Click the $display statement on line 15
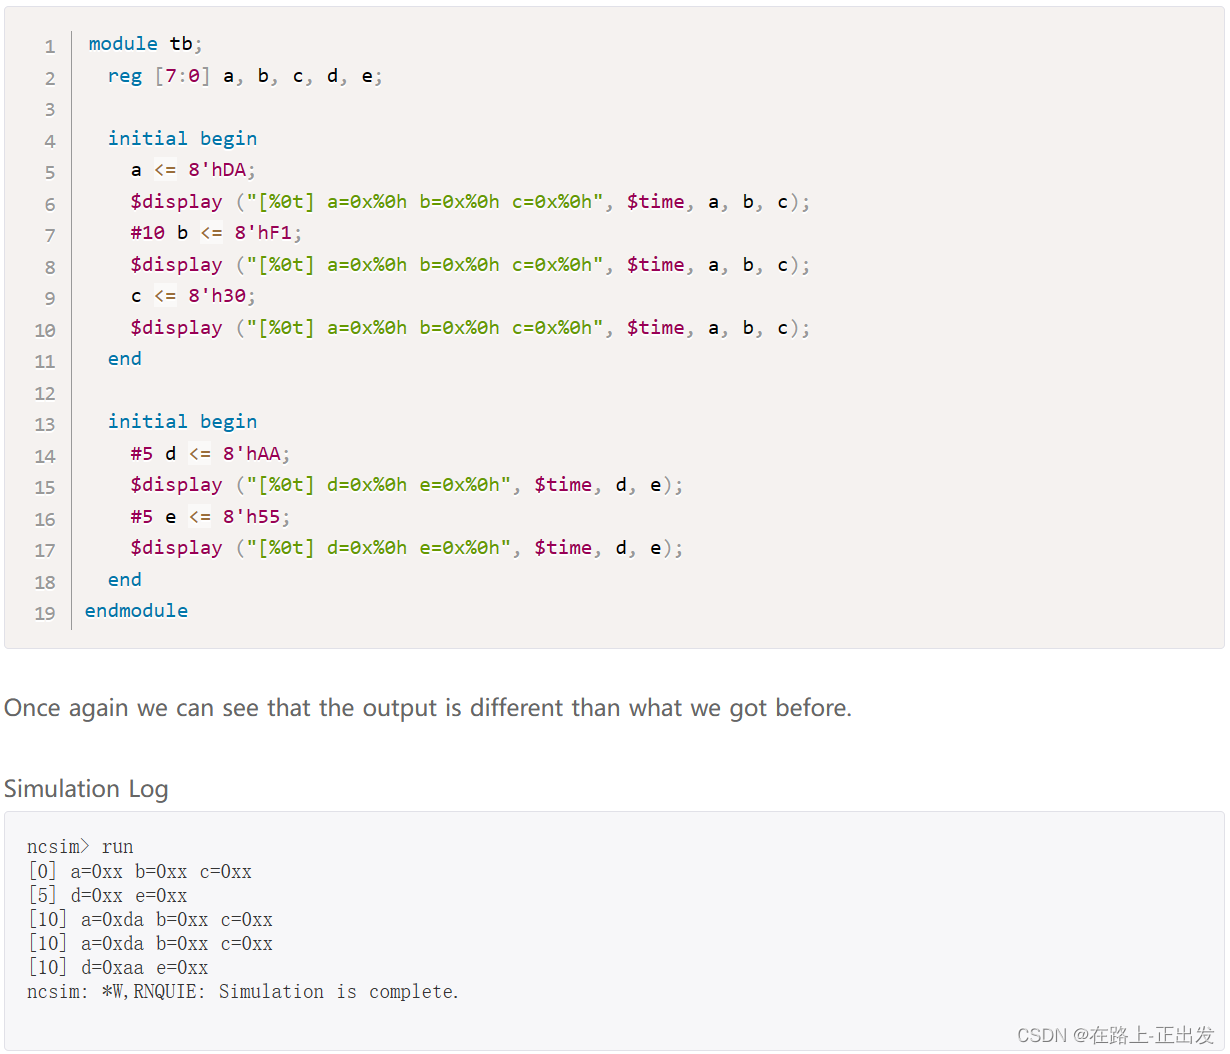 (407, 485)
